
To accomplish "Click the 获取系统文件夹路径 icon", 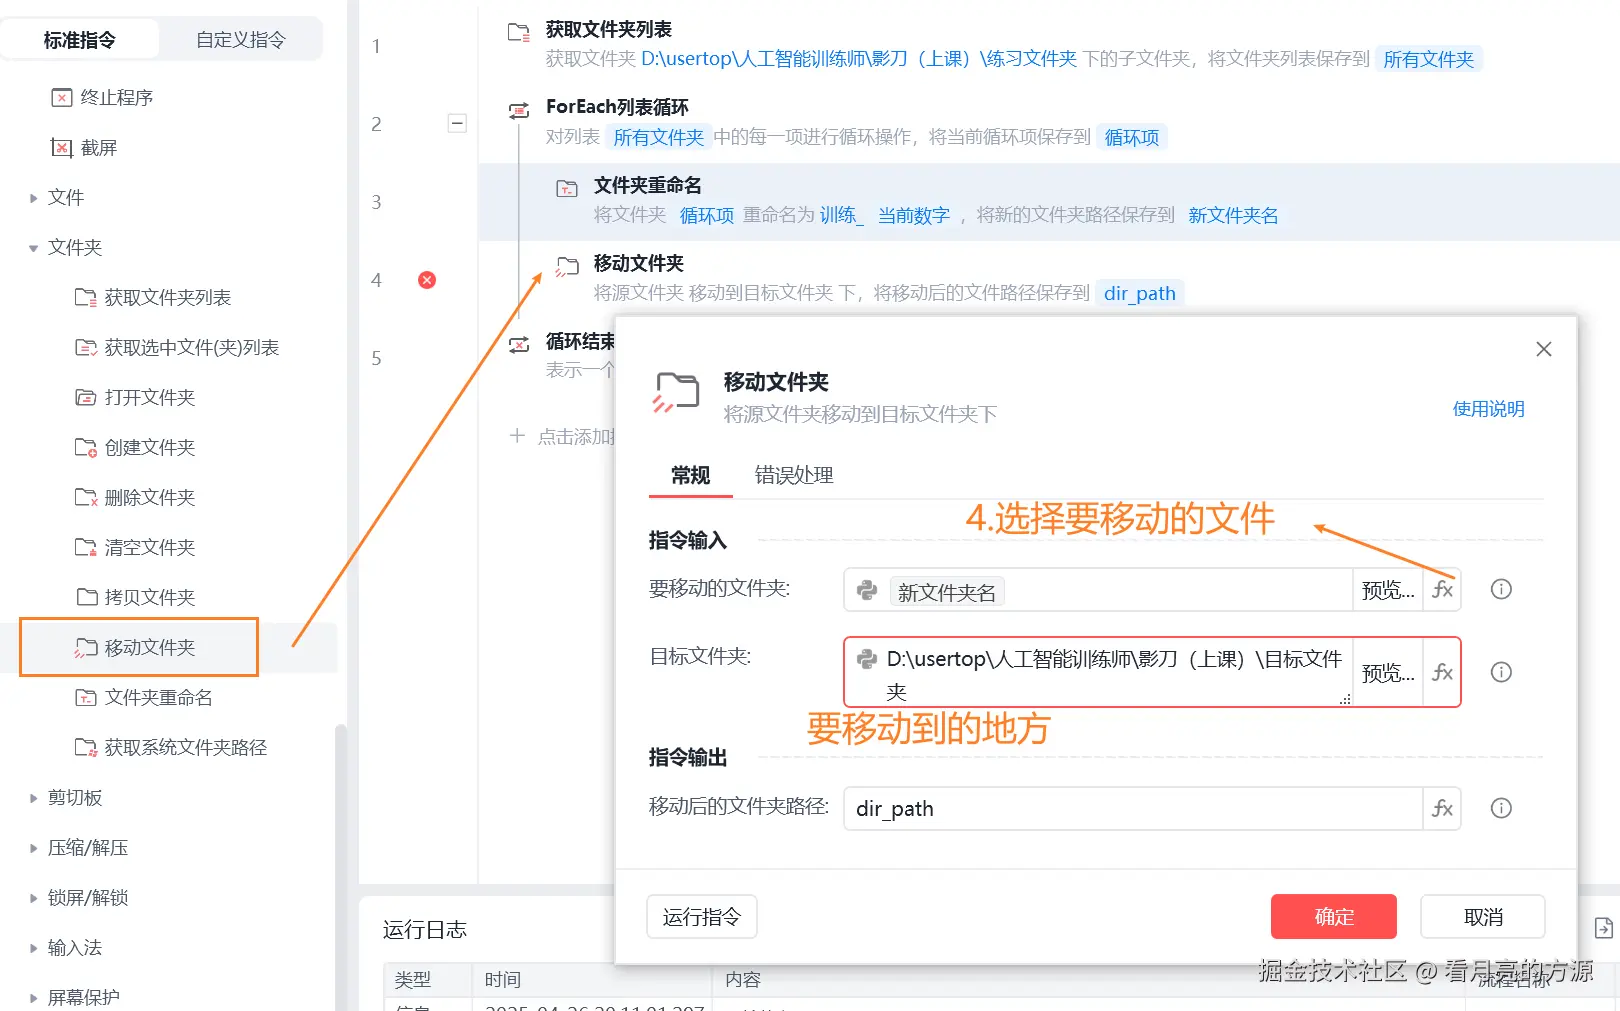I will point(86,747).
